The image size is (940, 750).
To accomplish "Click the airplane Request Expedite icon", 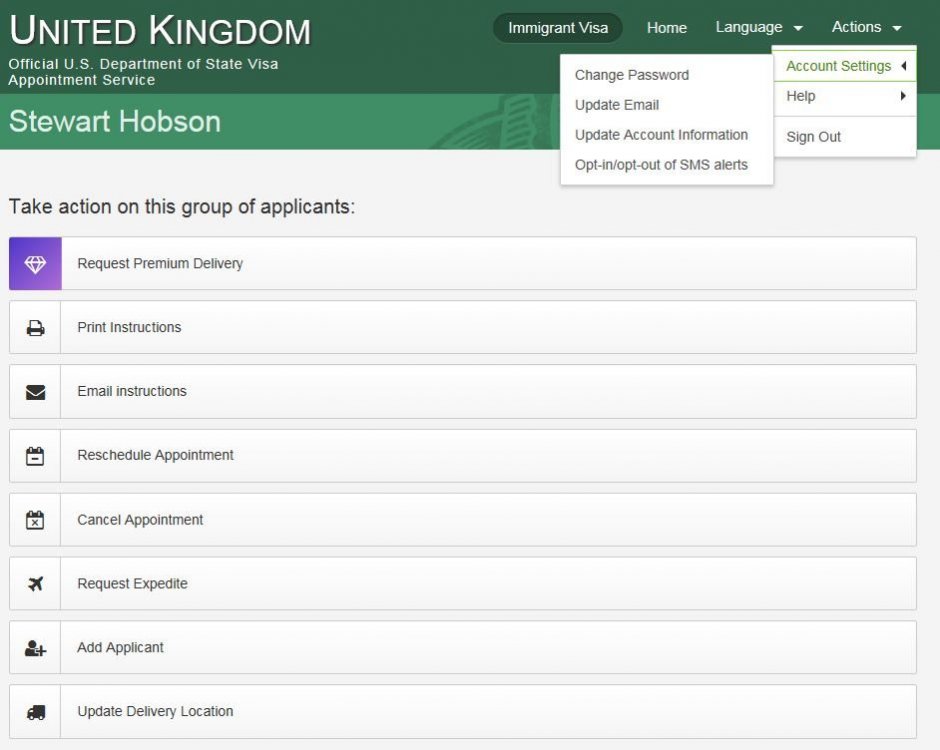I will coord(35,584).
